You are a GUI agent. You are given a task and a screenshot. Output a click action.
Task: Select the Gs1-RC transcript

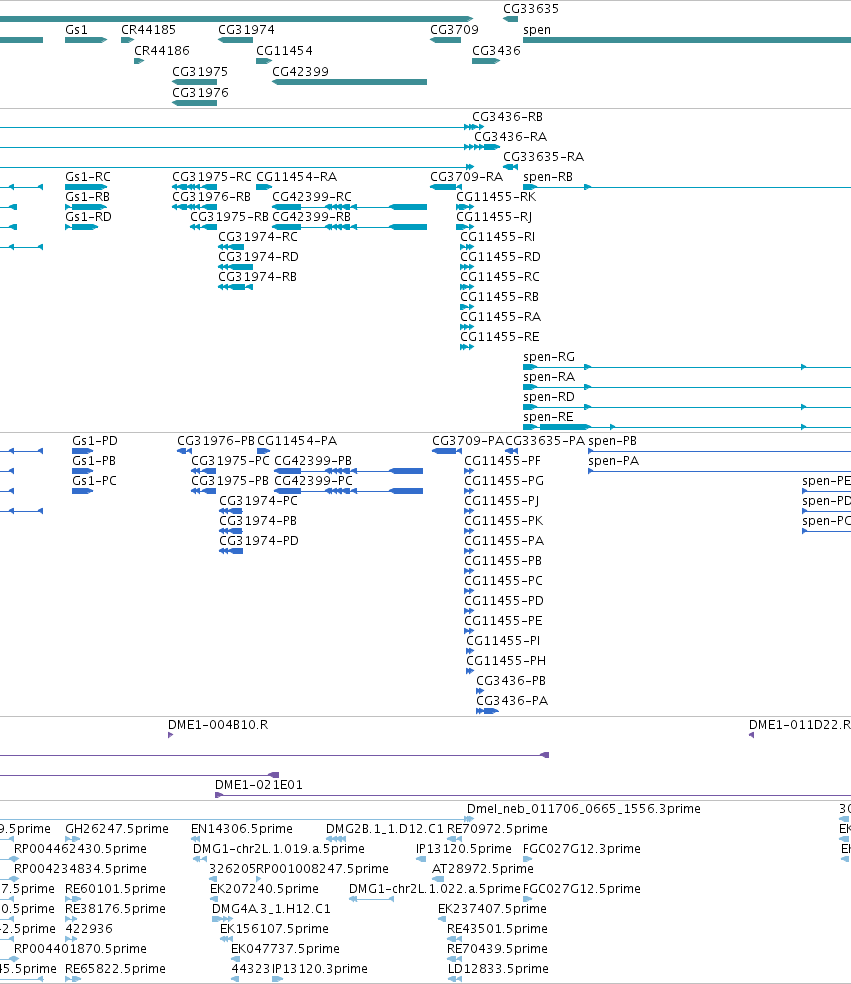click(87, 187)
